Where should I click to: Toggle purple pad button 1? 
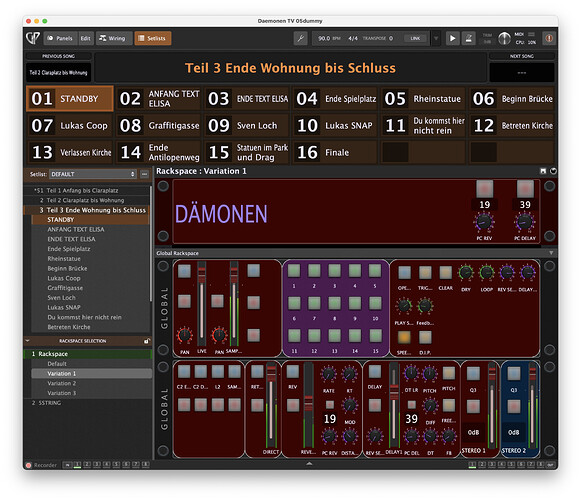click(294, 271)
